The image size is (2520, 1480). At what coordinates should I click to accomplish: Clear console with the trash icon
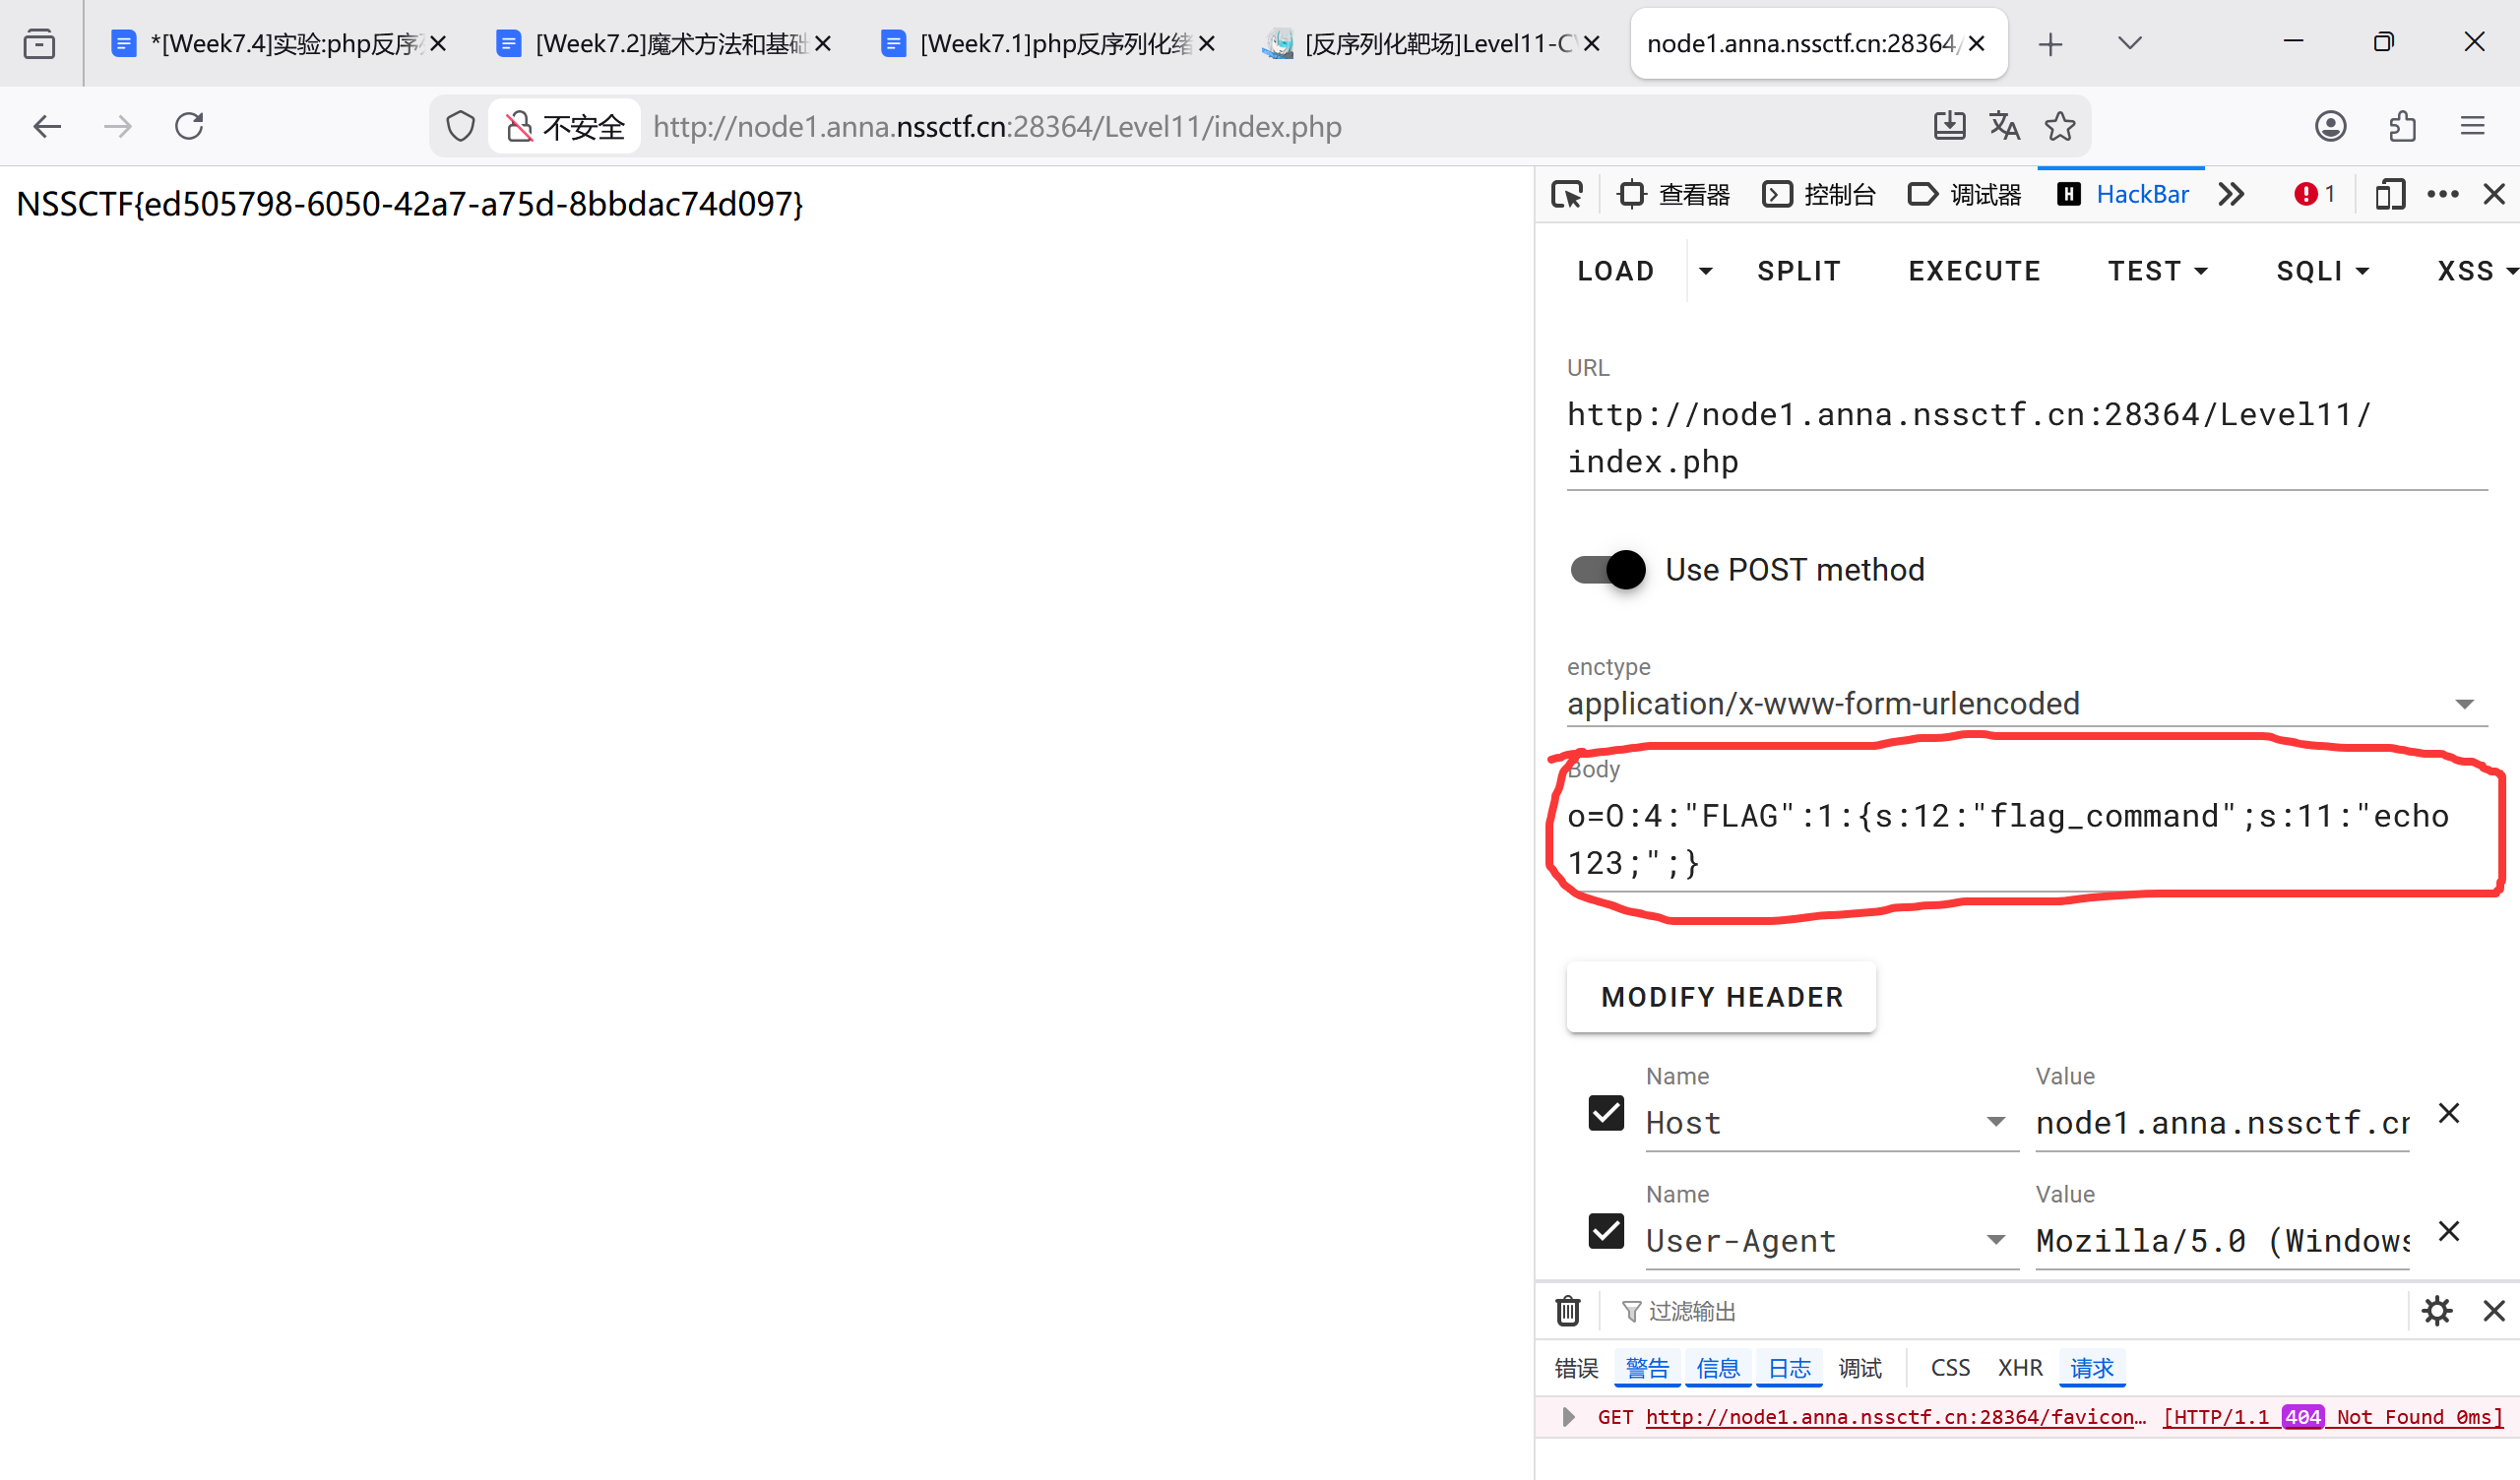click(x=1567, y=1310)
